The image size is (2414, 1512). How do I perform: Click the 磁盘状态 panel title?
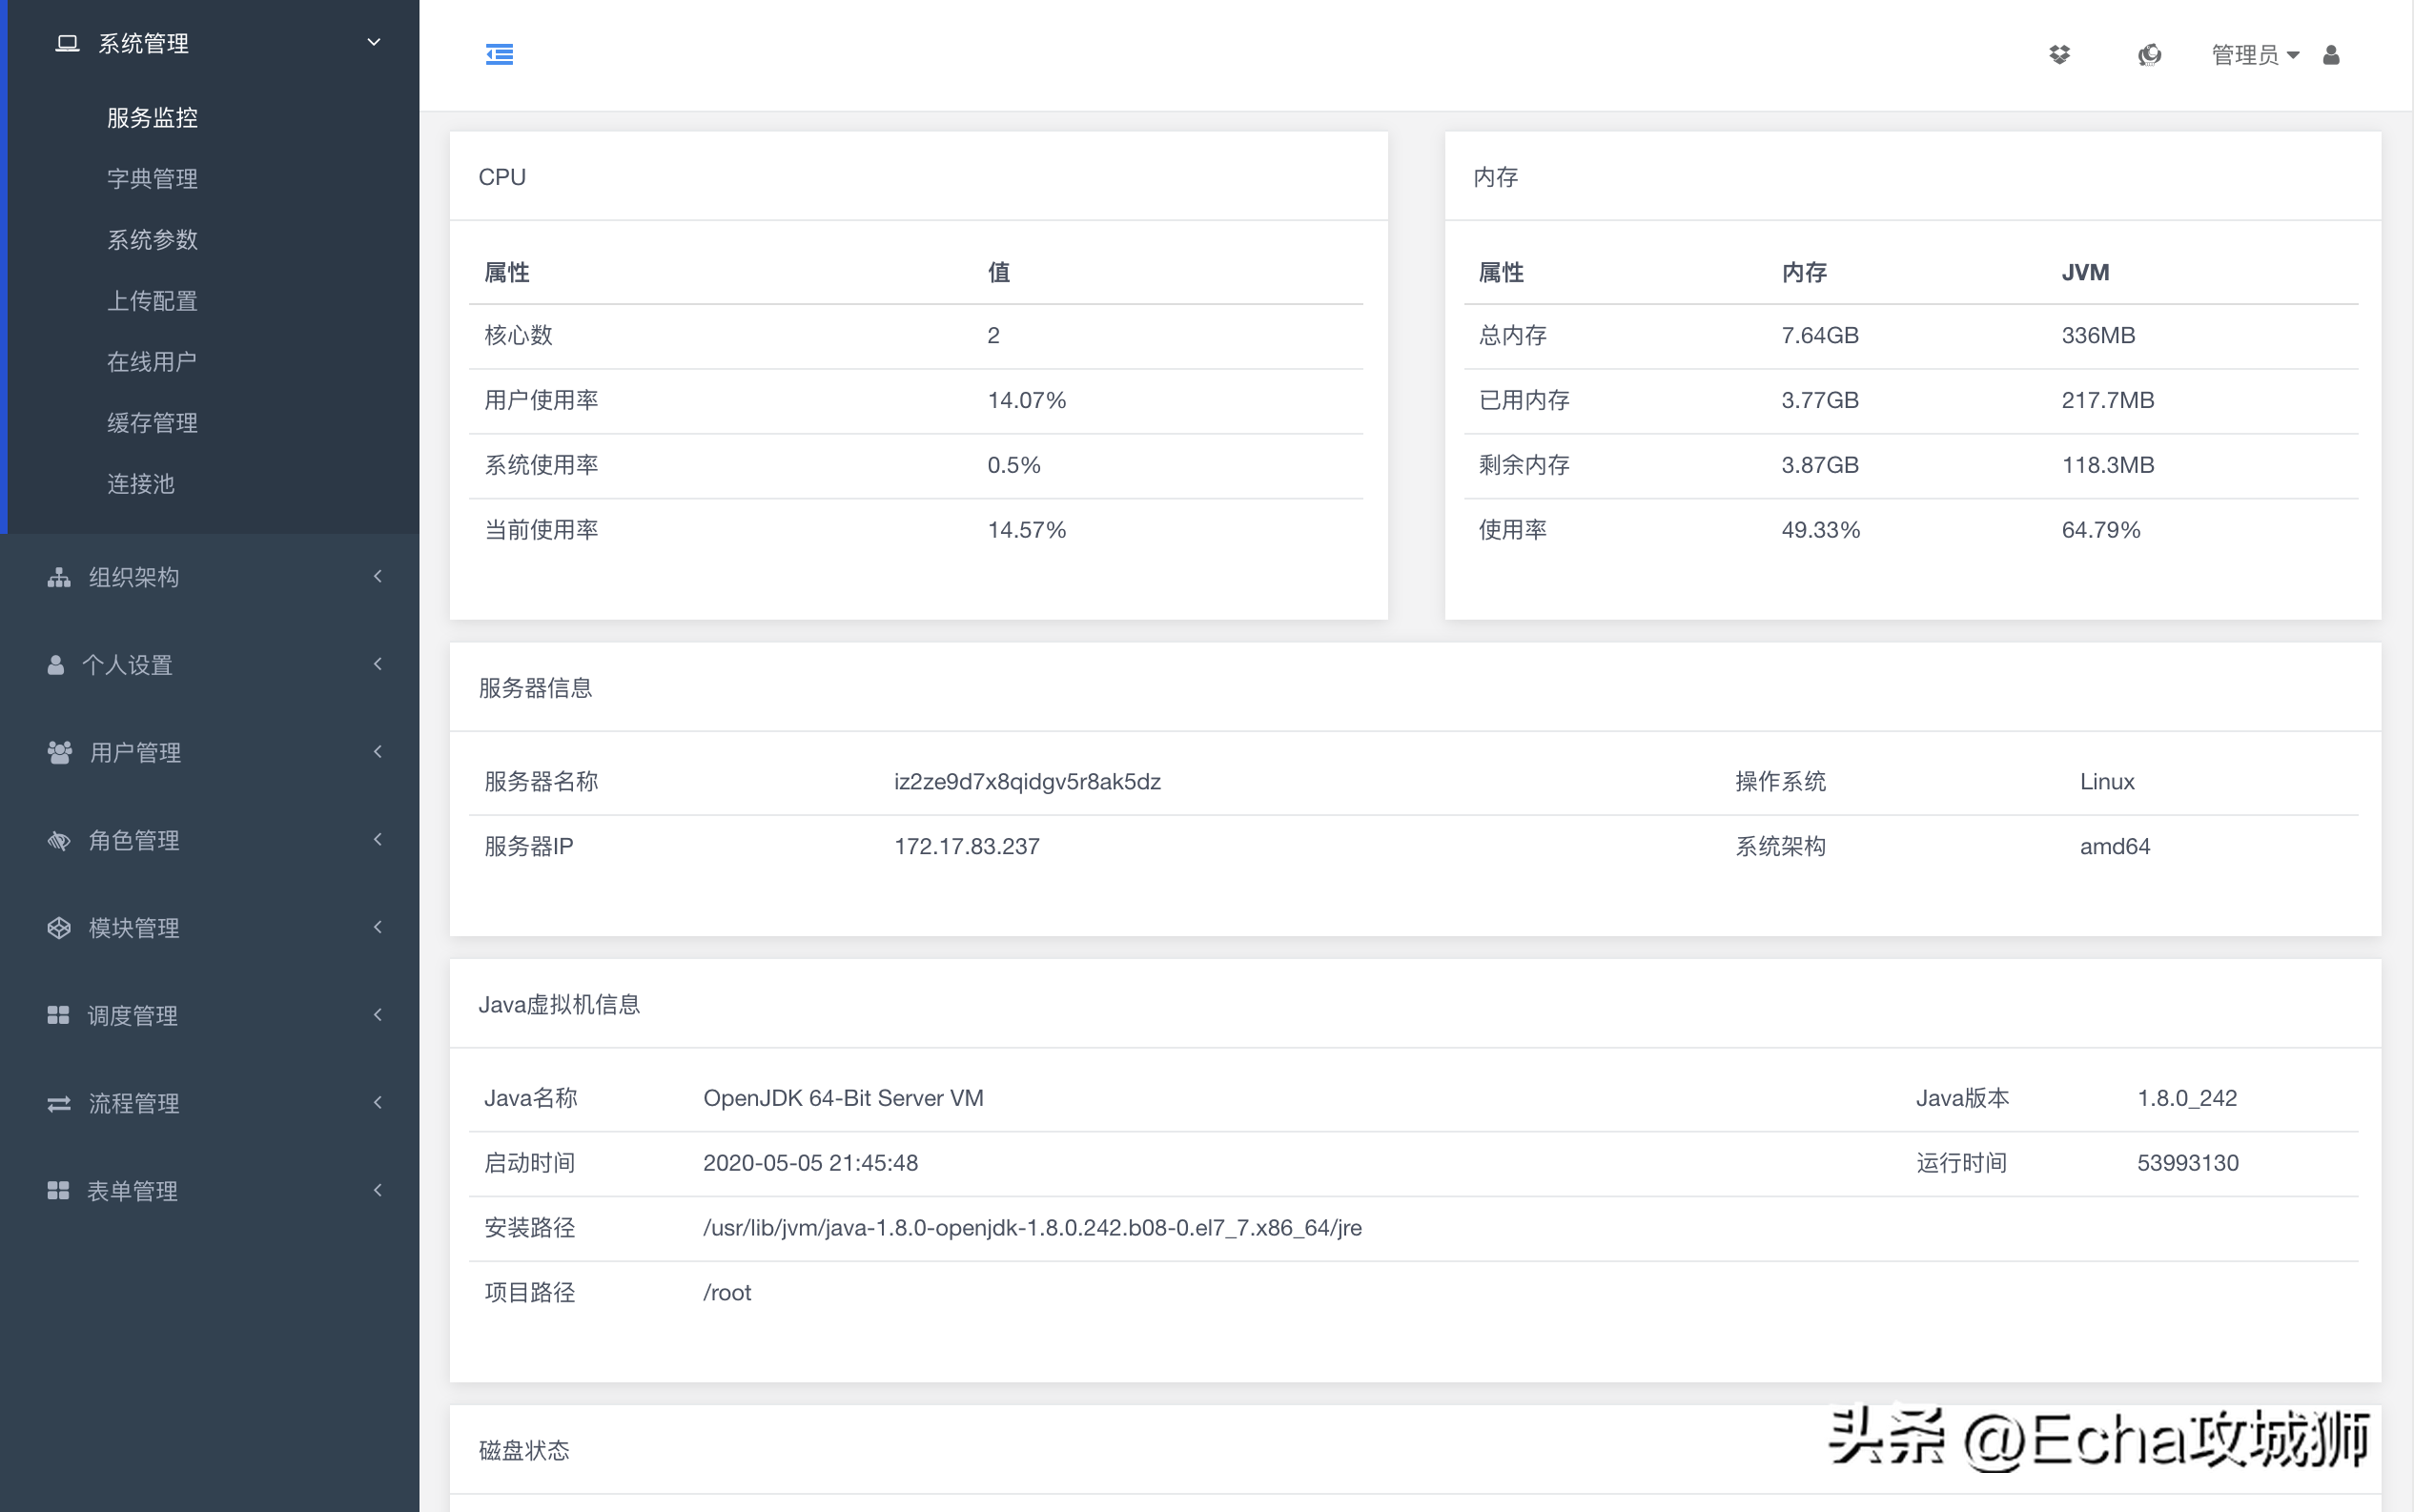pos(524,1450)
